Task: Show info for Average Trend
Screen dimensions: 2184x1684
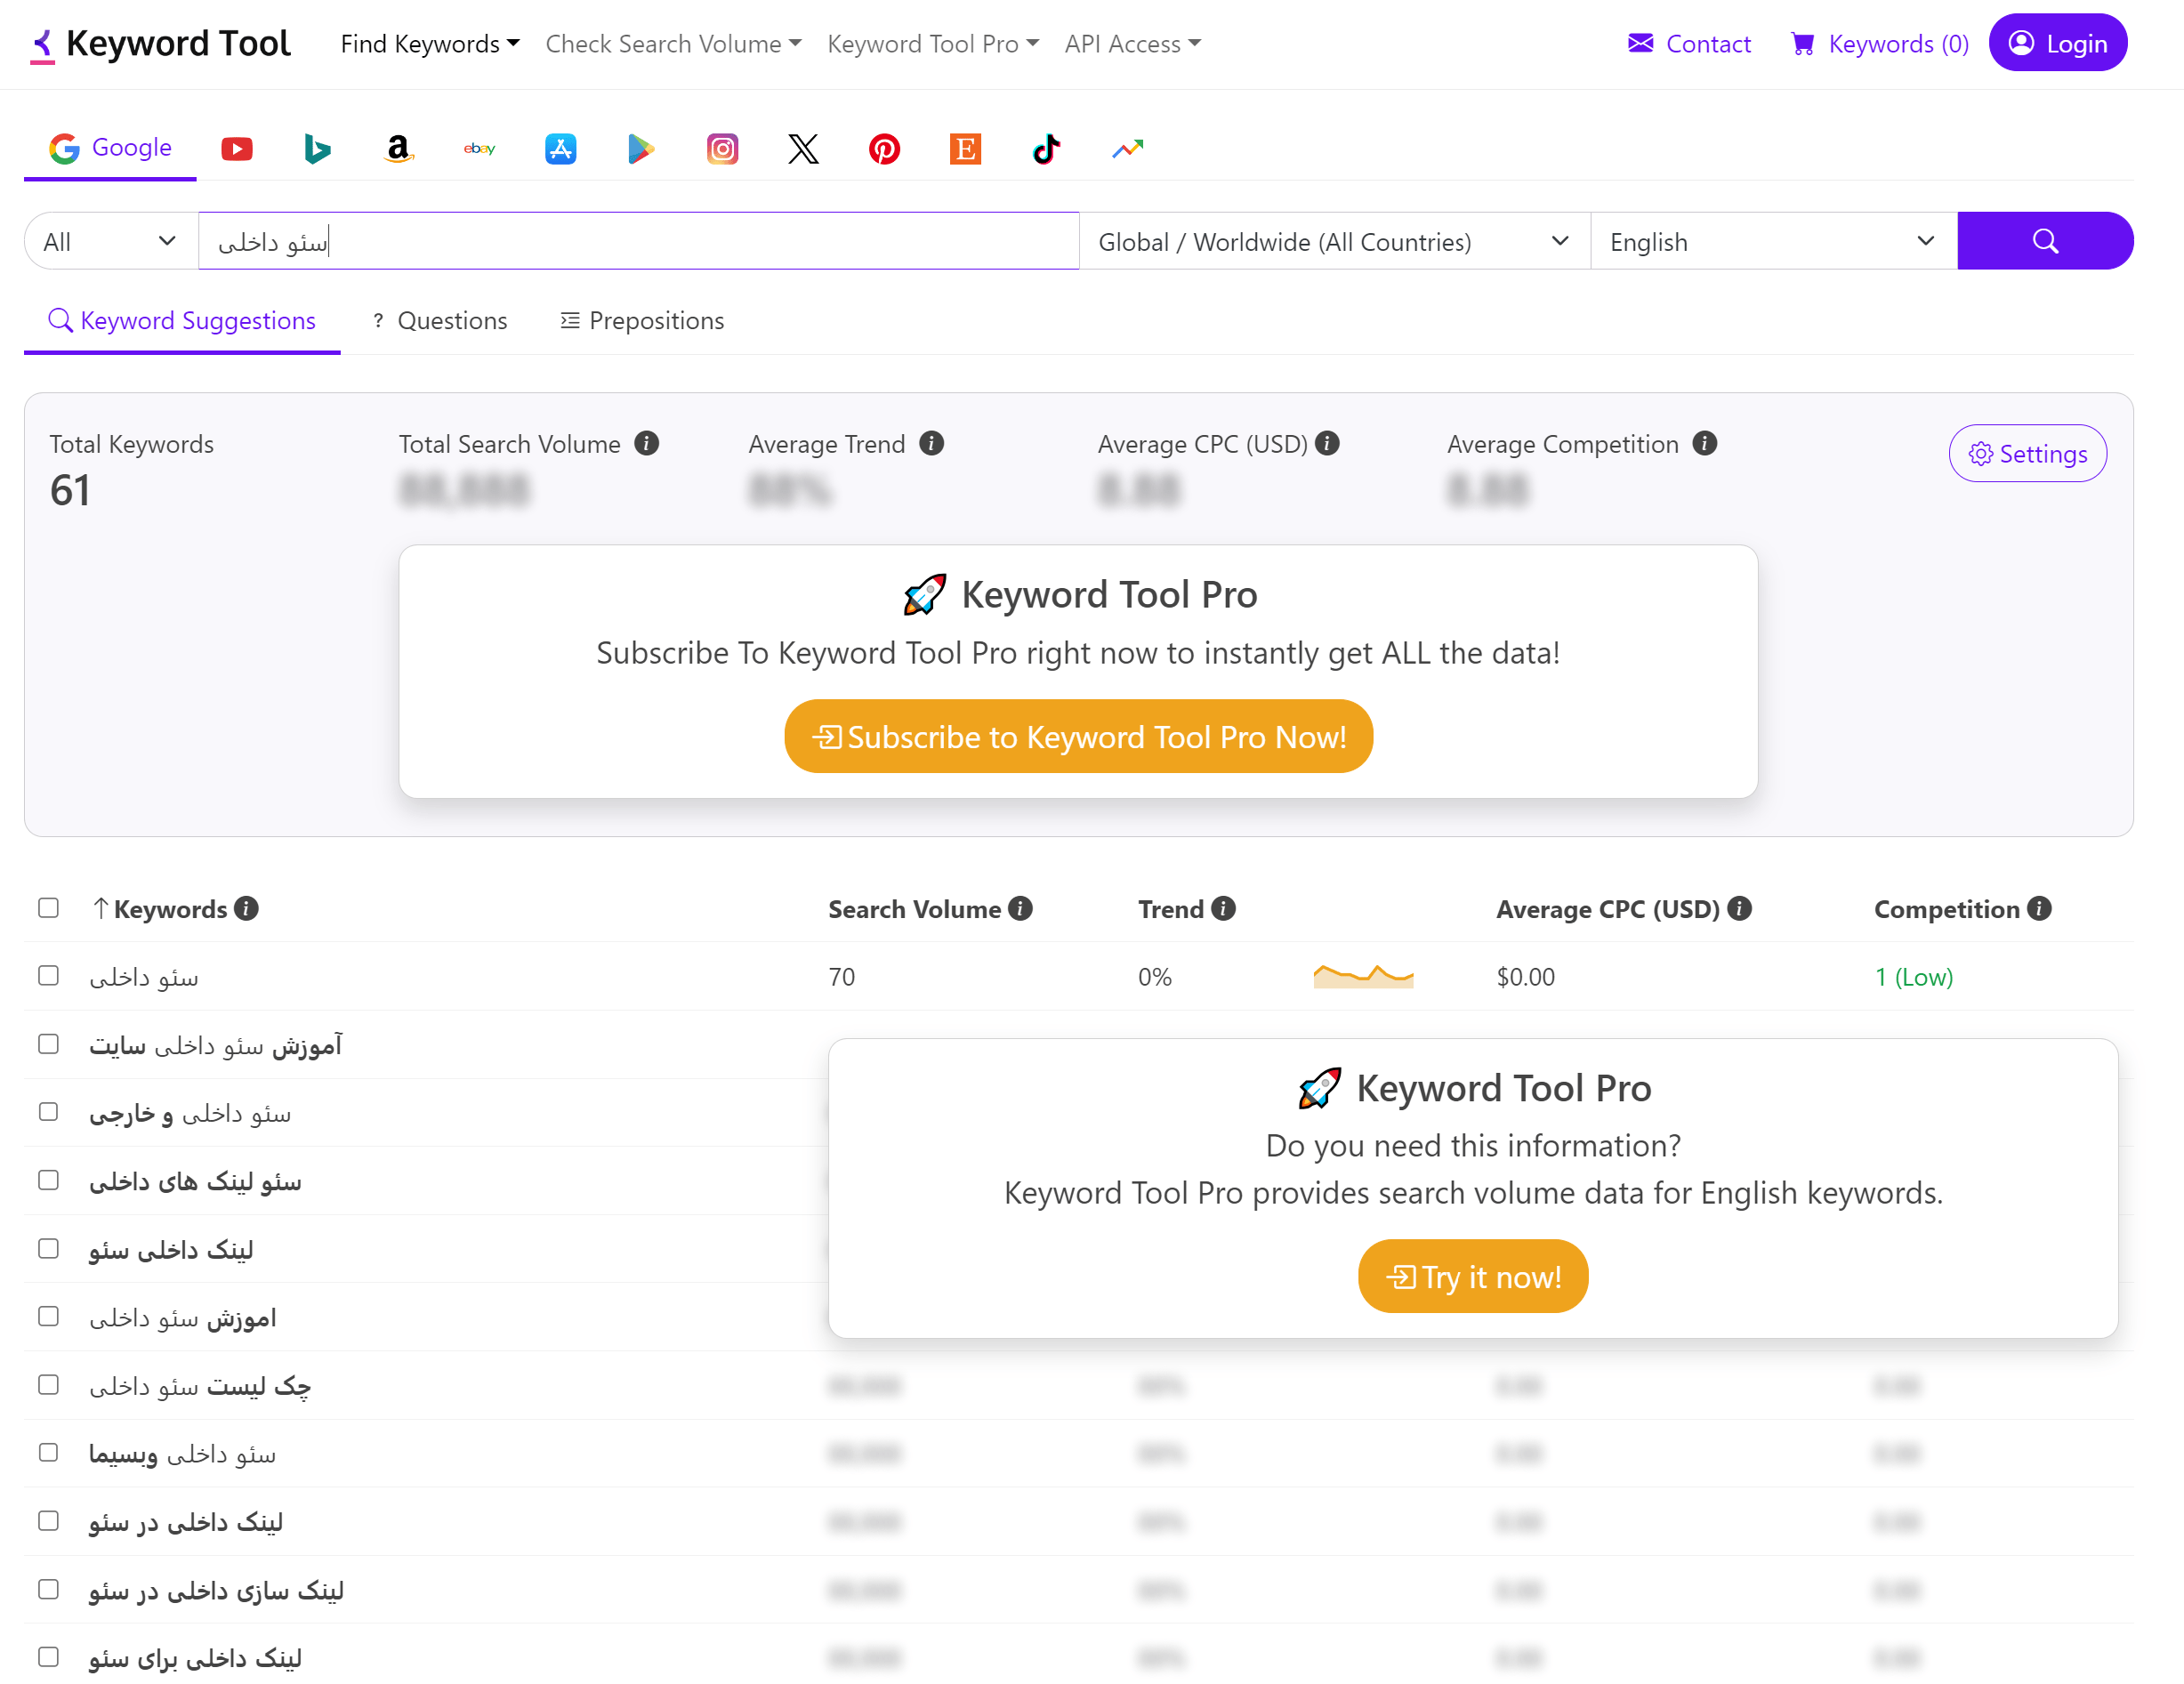Action: coord(931,443)
